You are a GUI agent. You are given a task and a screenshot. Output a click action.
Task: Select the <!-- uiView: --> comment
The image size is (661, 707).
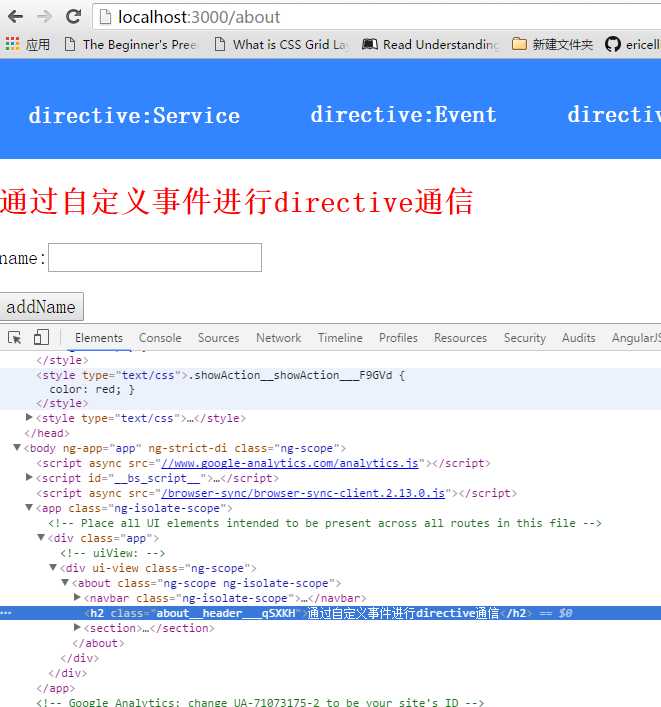113,553
